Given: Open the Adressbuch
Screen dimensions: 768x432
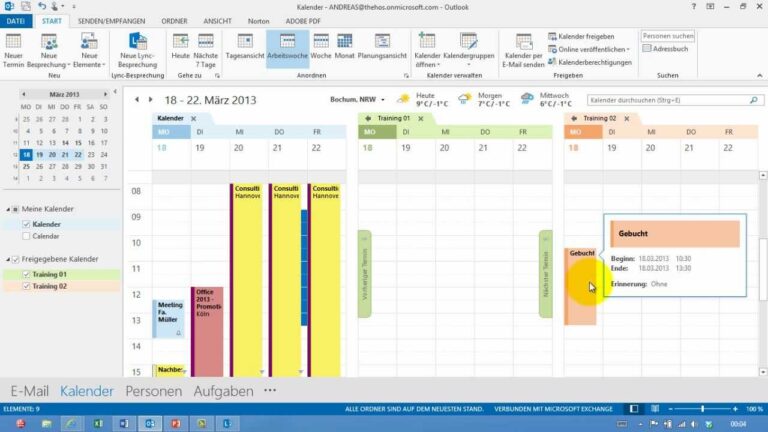Looking at the screenshot, I should [665, 48].
